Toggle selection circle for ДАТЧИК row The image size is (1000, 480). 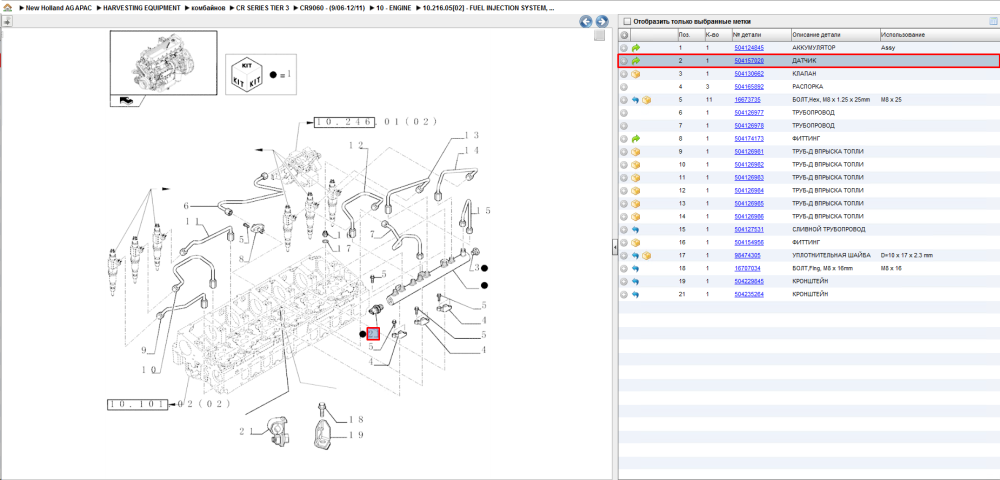tap(624, 61)
